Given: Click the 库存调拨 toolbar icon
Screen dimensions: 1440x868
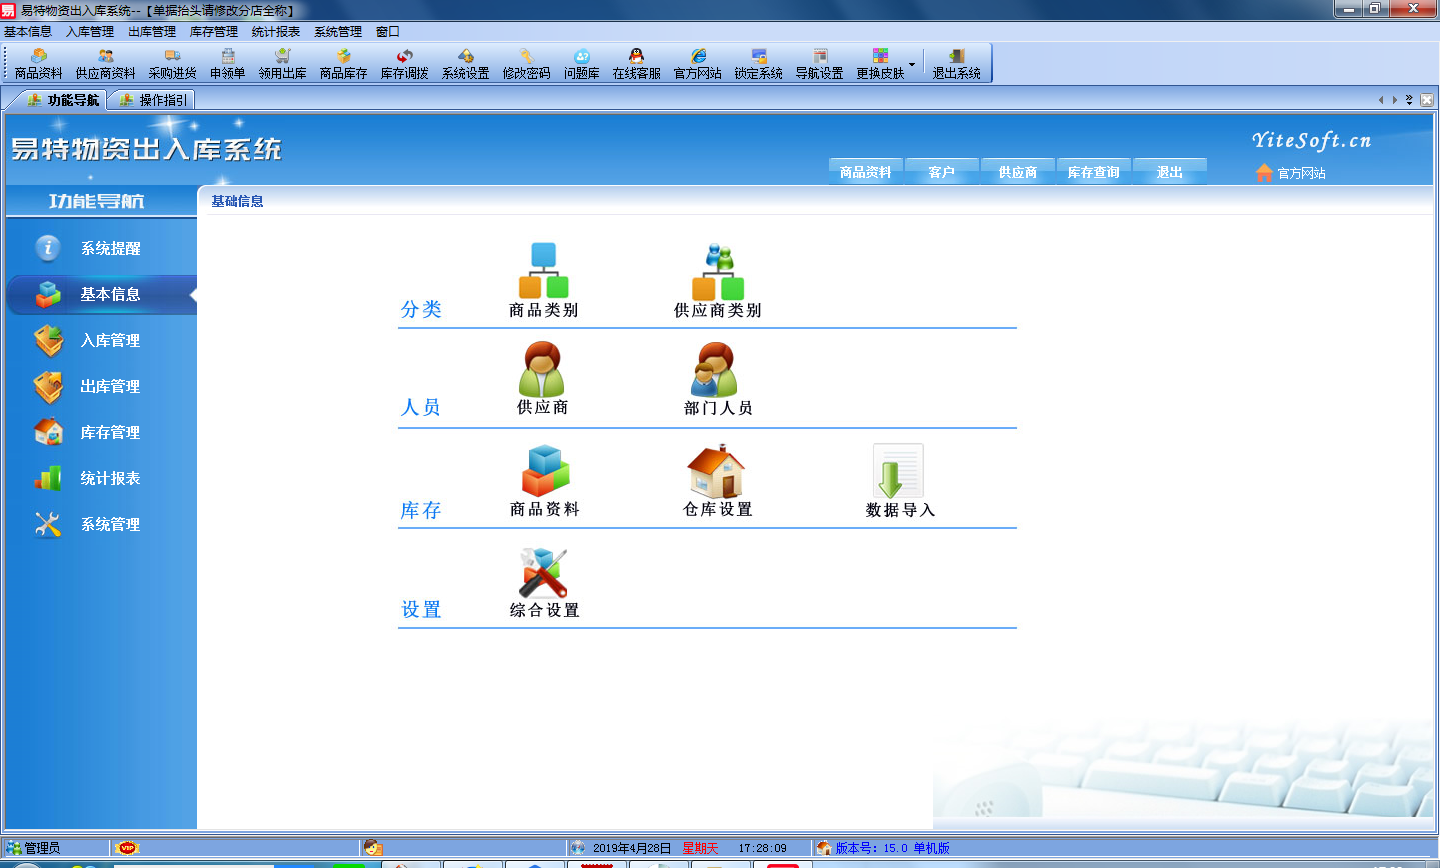Looking at the screenshot, I should tap(405, 64).
